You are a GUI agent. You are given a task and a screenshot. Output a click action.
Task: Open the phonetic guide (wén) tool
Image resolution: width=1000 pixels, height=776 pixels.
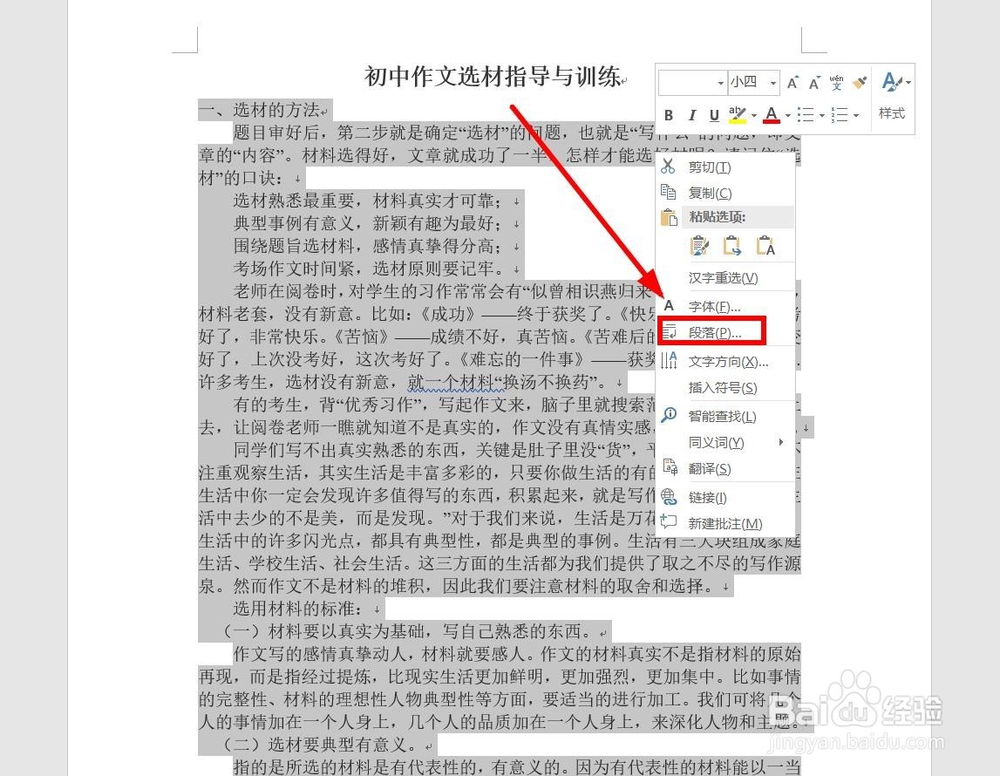[x=836, y=82]
